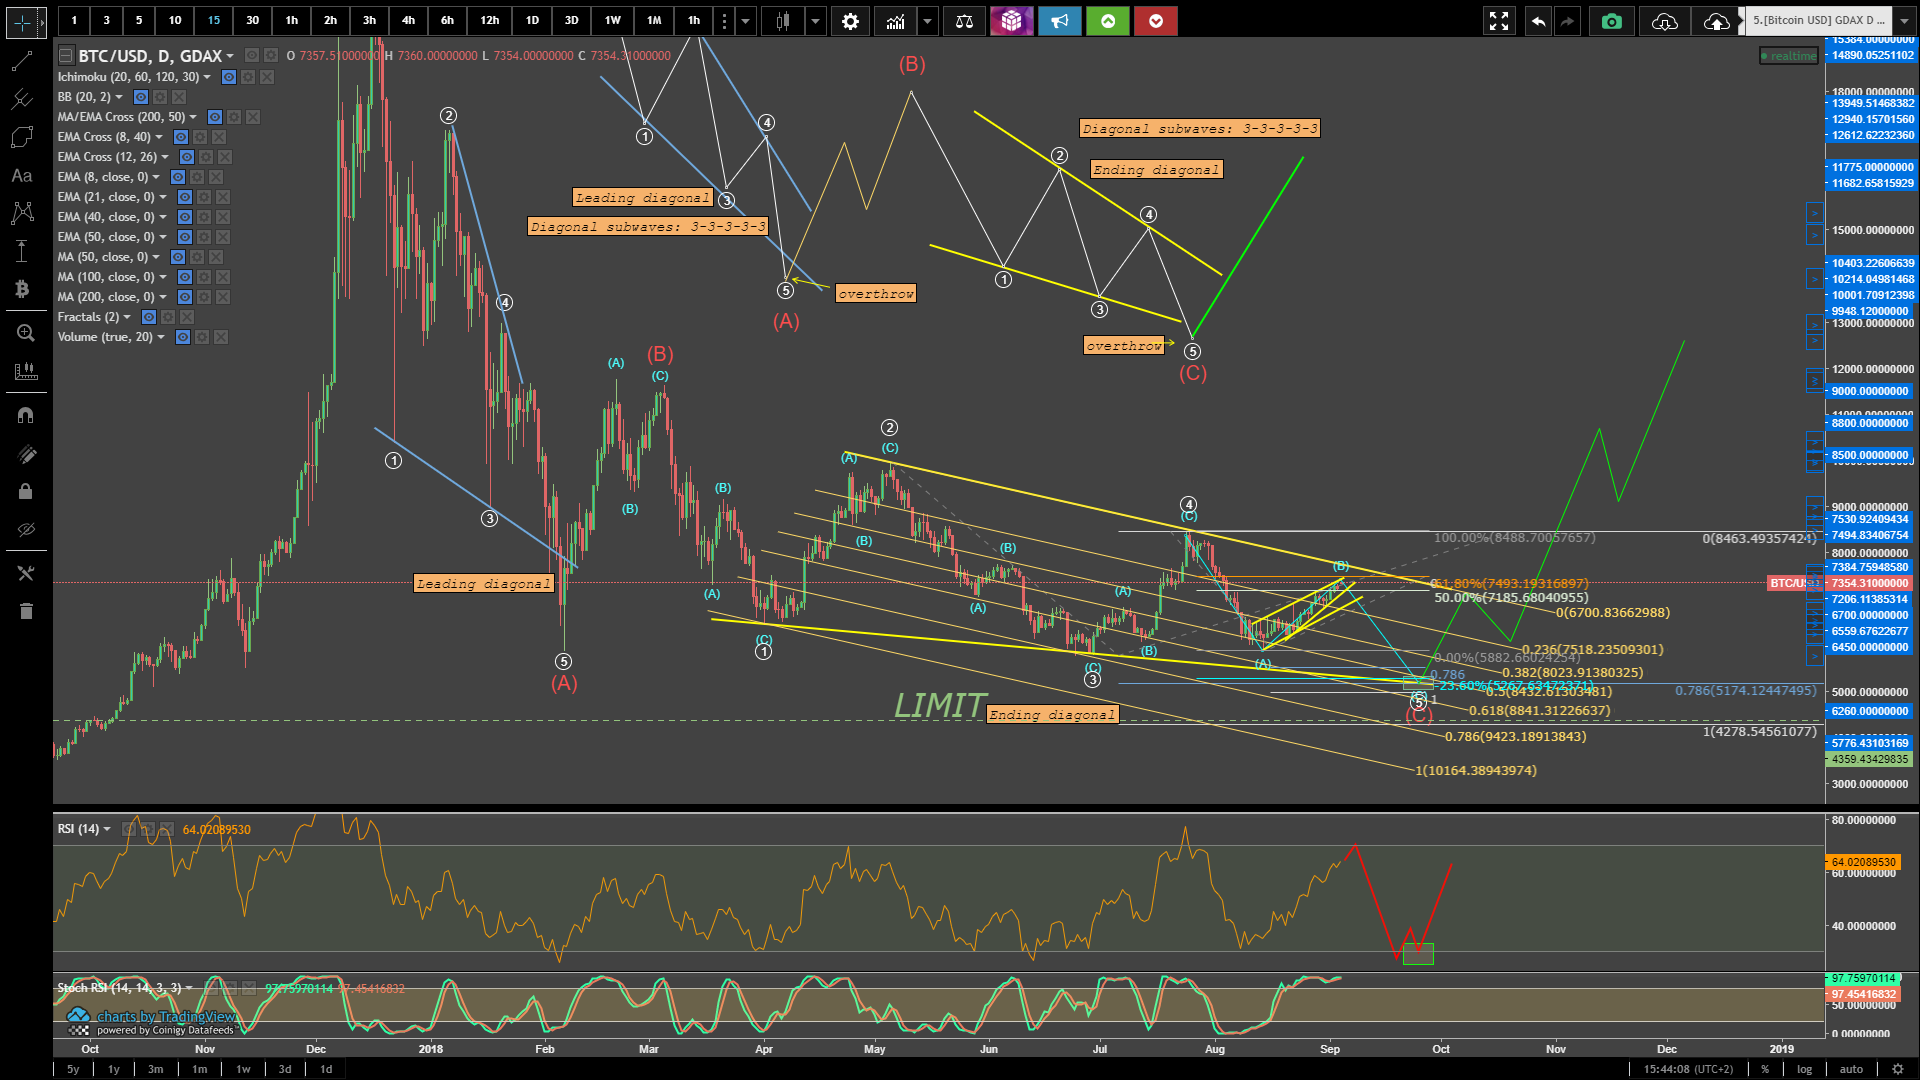This screenshot has height=1080, width=1920.
Task: Toggle visibility of Volume (true, 20) indicator
Action: point(183,337)
